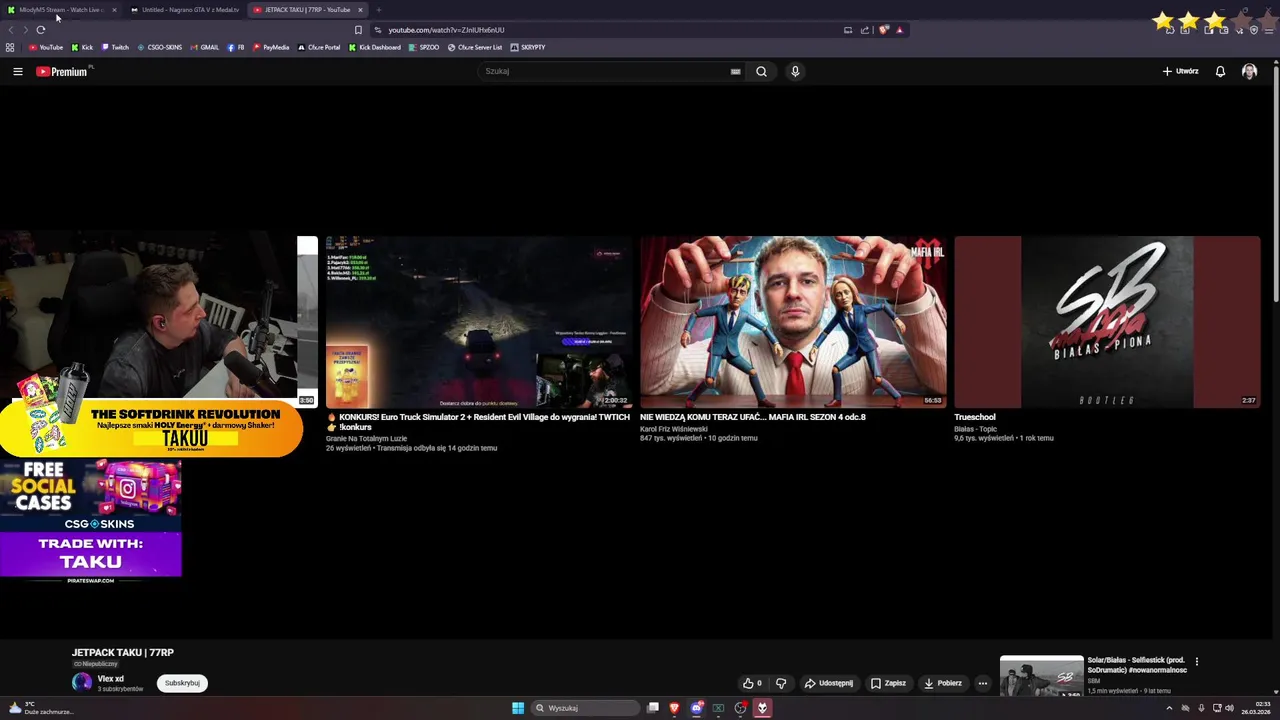Image resolution: width=1280 pixels, height=720 pixels.
Task: Show hidden tray icons chevron
Action: [1169, 708]
